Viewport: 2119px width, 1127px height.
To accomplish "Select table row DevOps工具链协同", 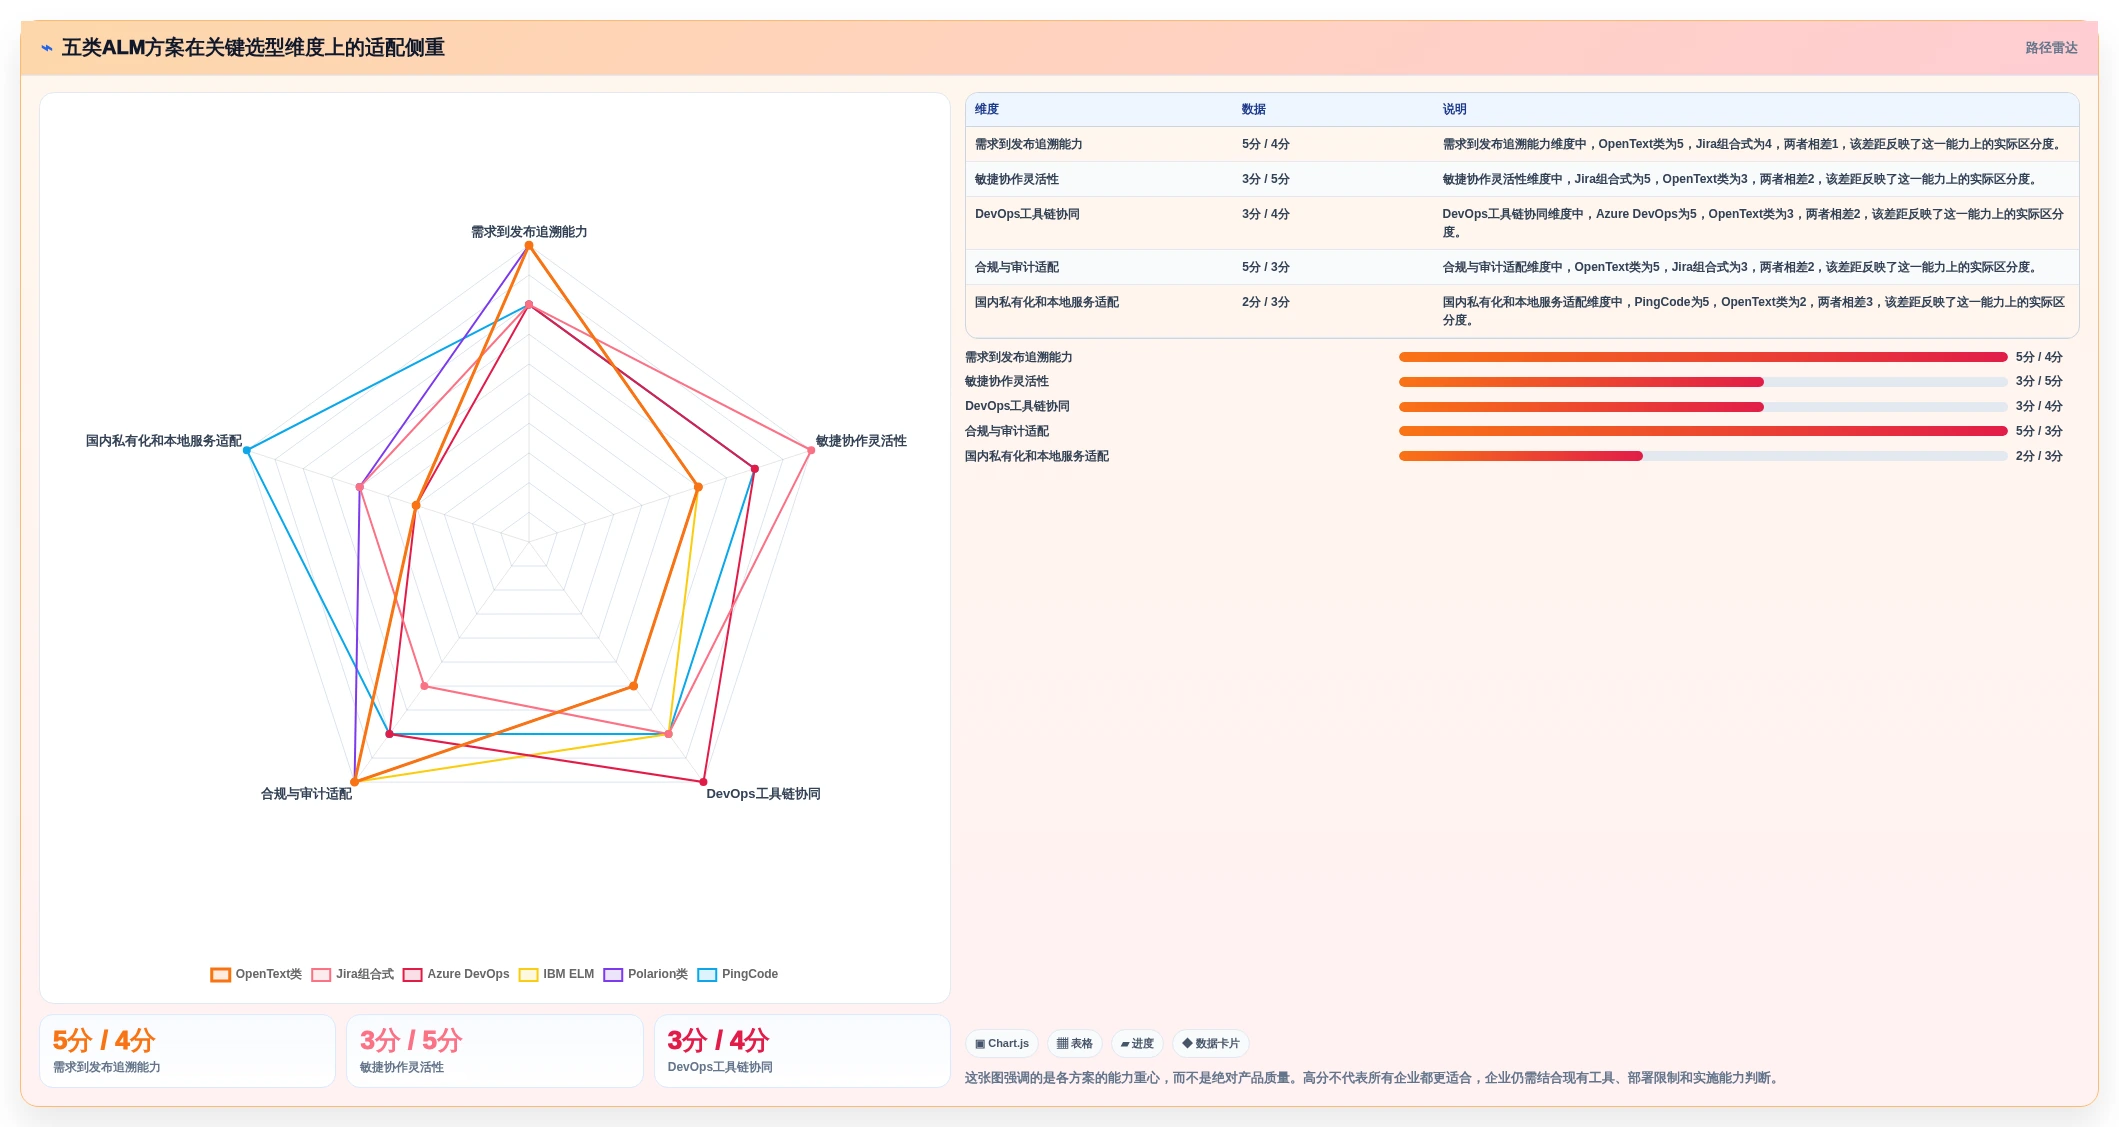I will click(x=1522, y=223).
